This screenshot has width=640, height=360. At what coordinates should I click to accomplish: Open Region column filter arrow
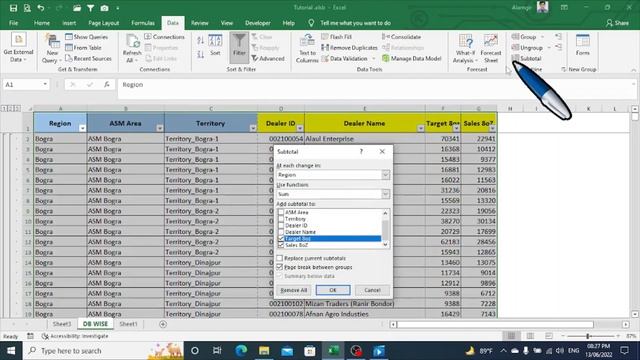[82, 128]
